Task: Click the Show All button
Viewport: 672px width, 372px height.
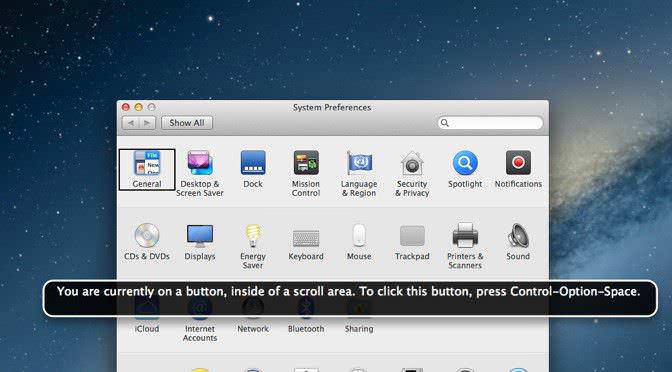Action: [x=187, y=123]
